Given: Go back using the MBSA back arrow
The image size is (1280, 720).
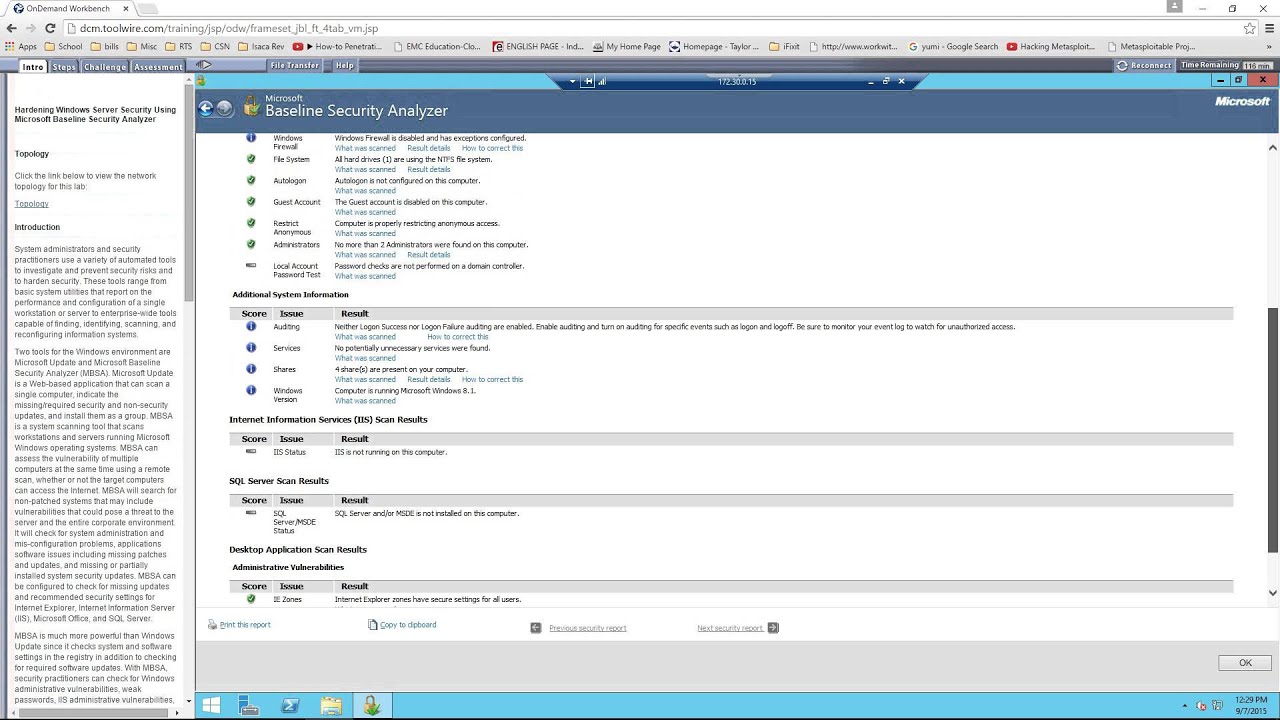Looking at the screenshot, I should pyautogui.click(x=206, y=109).
